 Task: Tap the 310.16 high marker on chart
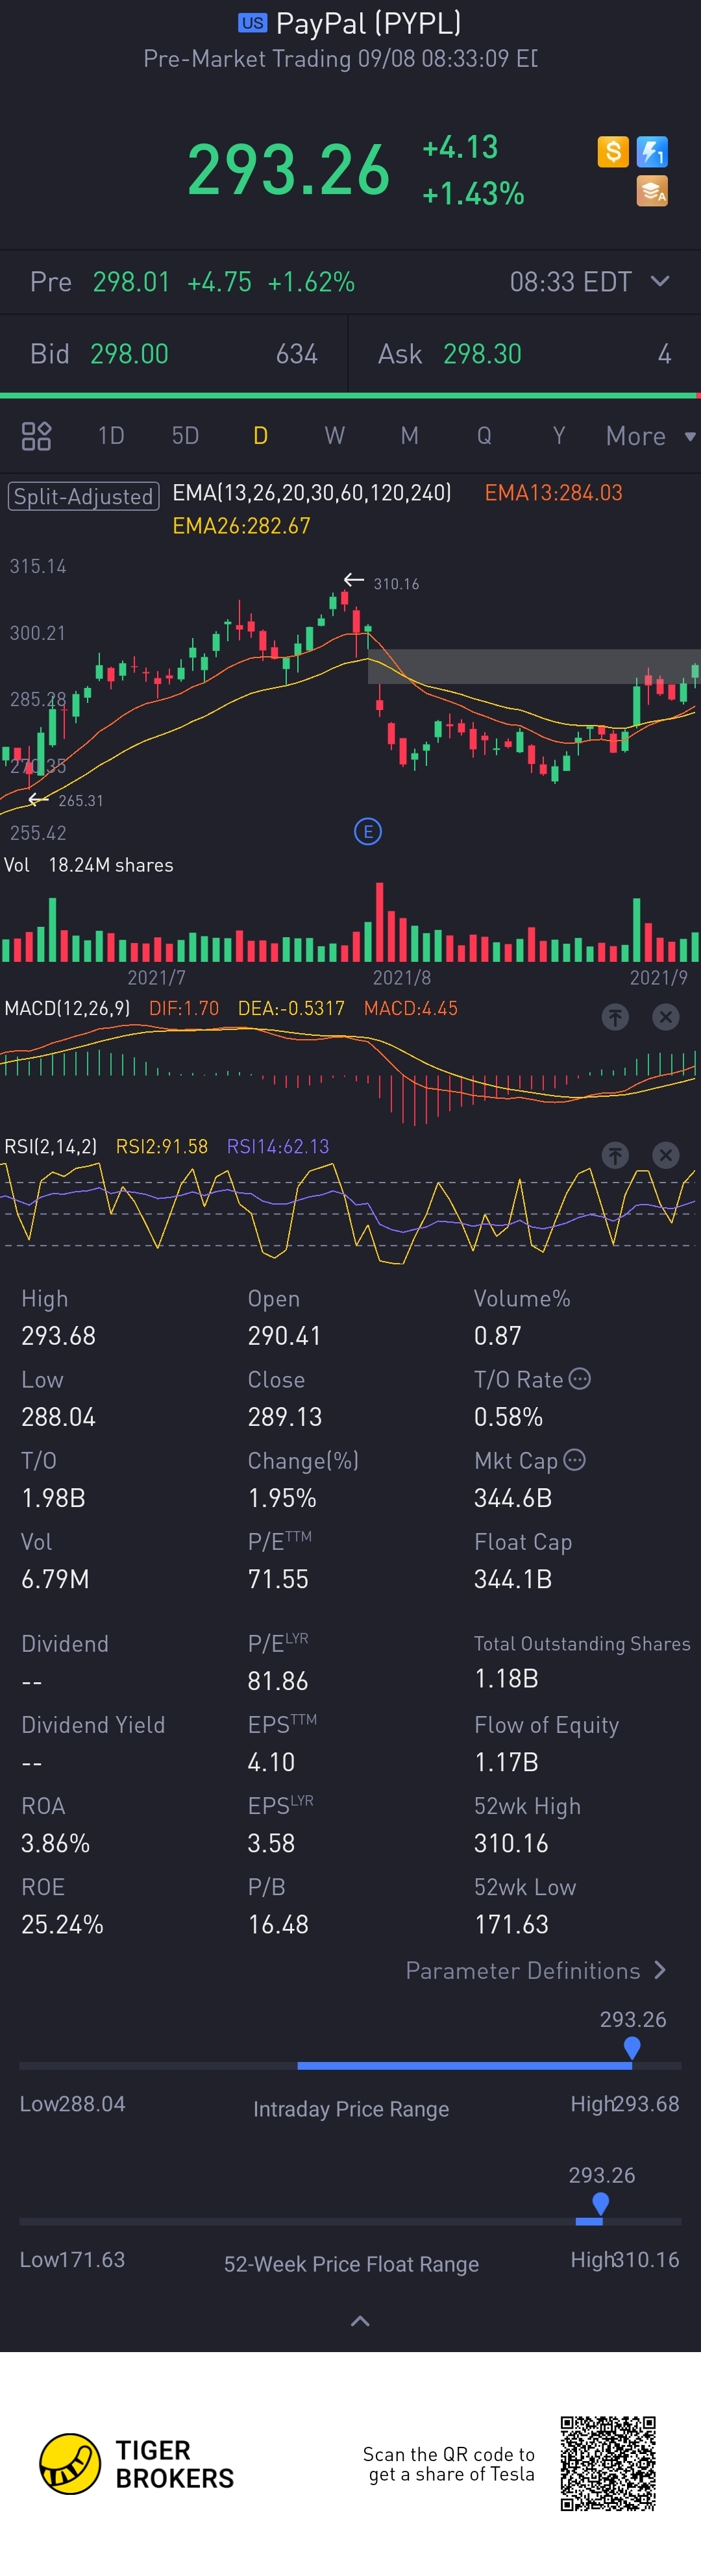(x=396, y=584)
